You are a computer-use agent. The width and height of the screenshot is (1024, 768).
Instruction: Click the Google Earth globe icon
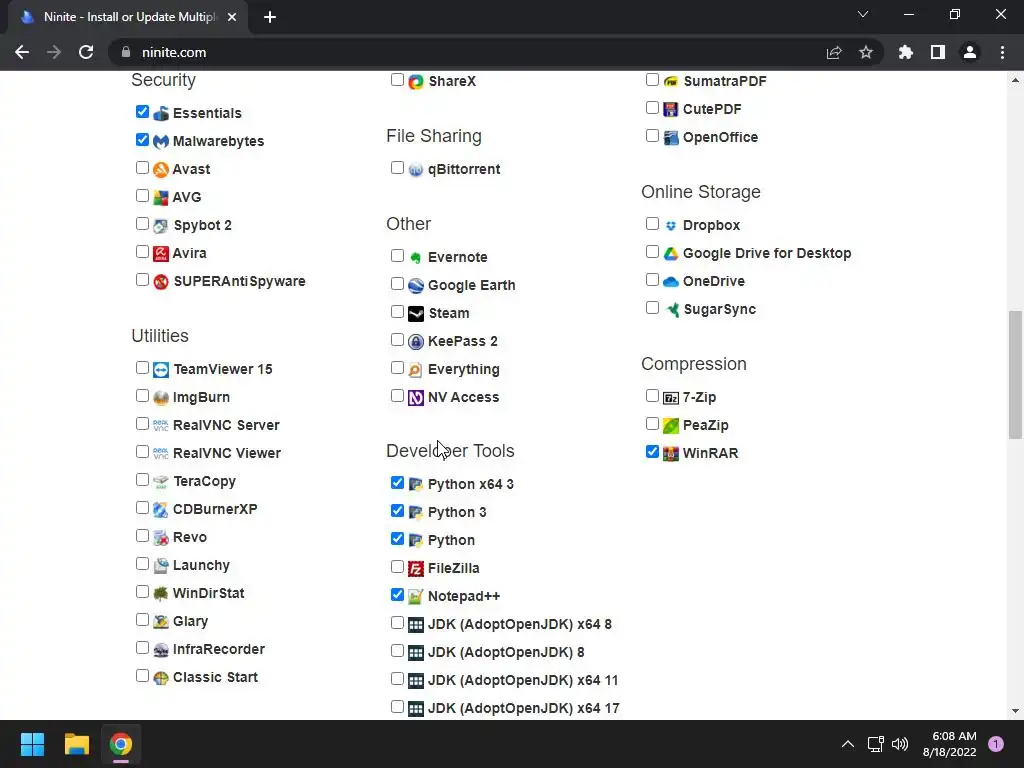(416, 285)
